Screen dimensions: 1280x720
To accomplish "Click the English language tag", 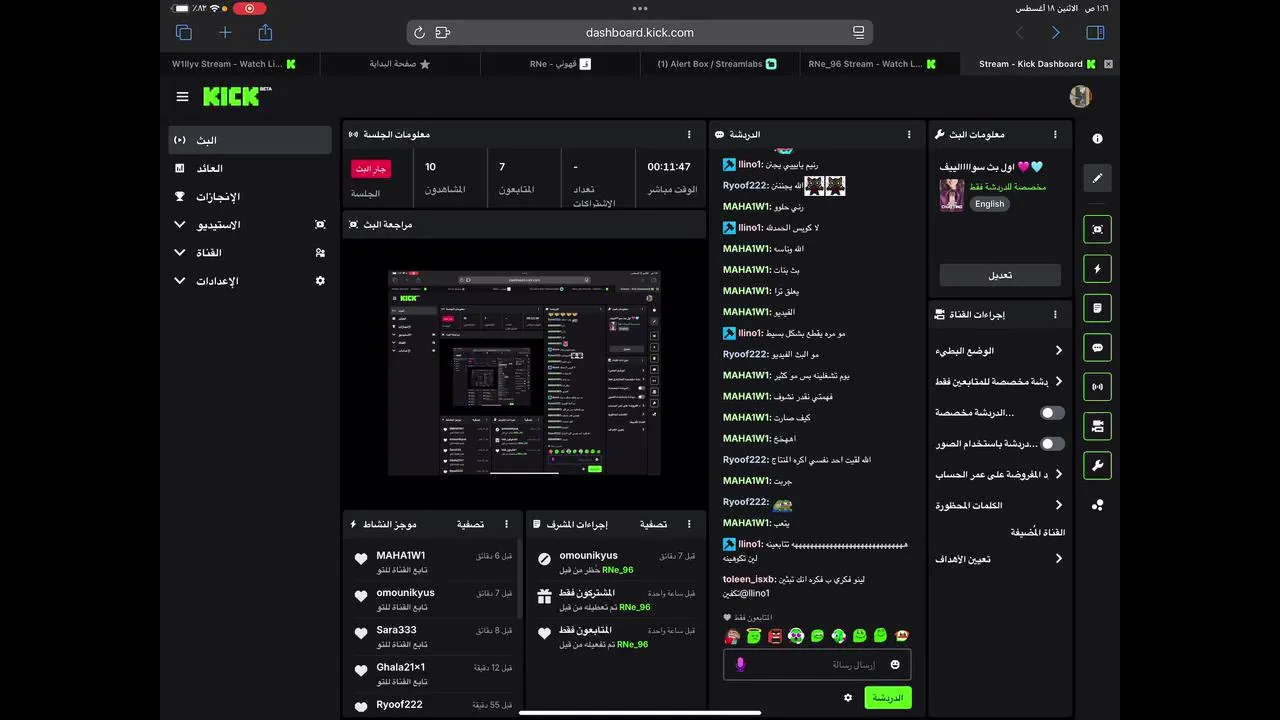I will coord(989,204).
